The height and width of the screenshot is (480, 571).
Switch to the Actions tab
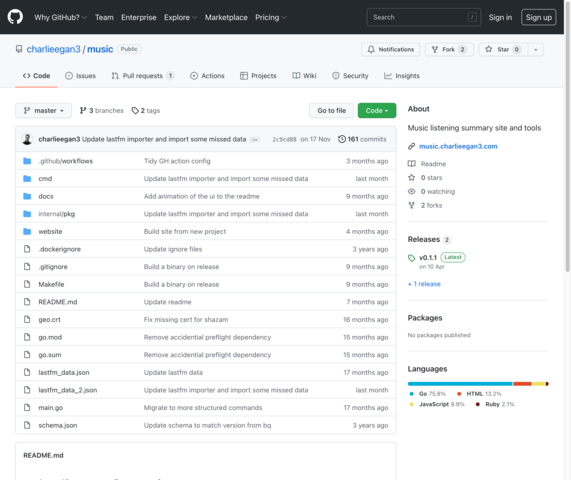[x=207, y=76]
